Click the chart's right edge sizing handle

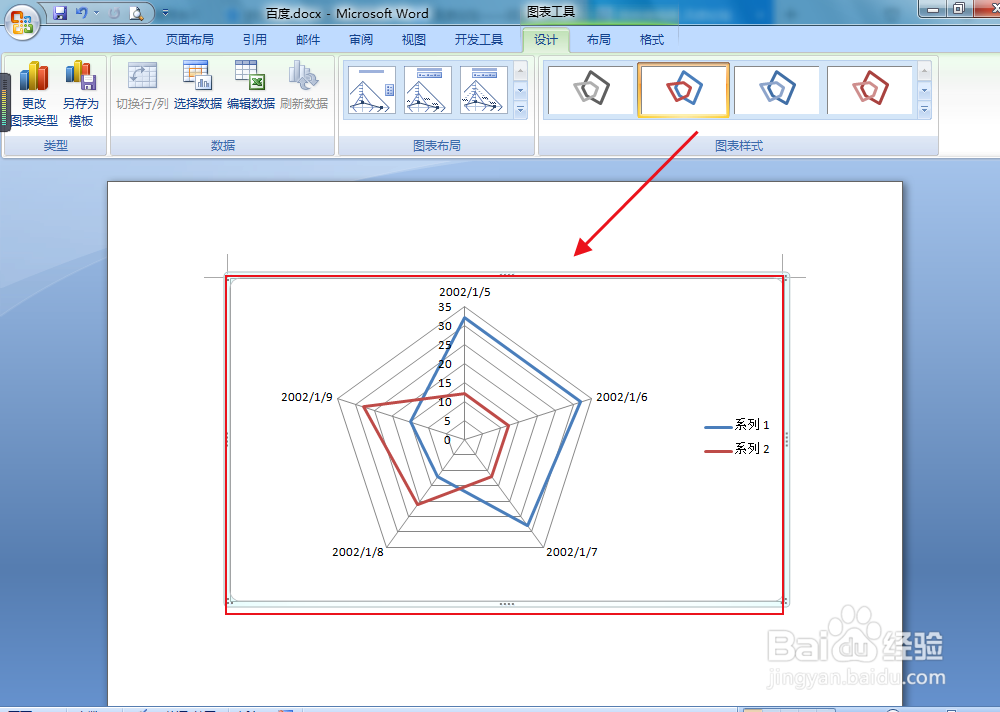[787, 439]
